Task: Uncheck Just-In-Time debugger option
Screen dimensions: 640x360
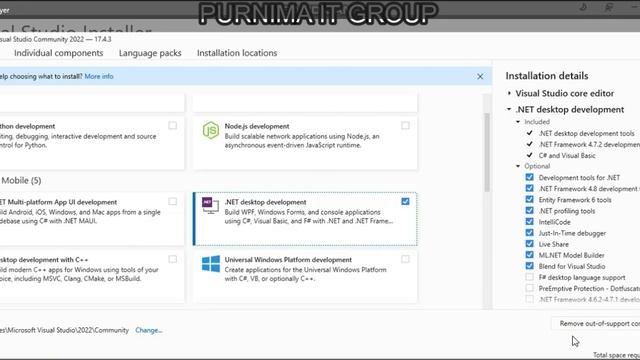Action: tap(529, 232)
